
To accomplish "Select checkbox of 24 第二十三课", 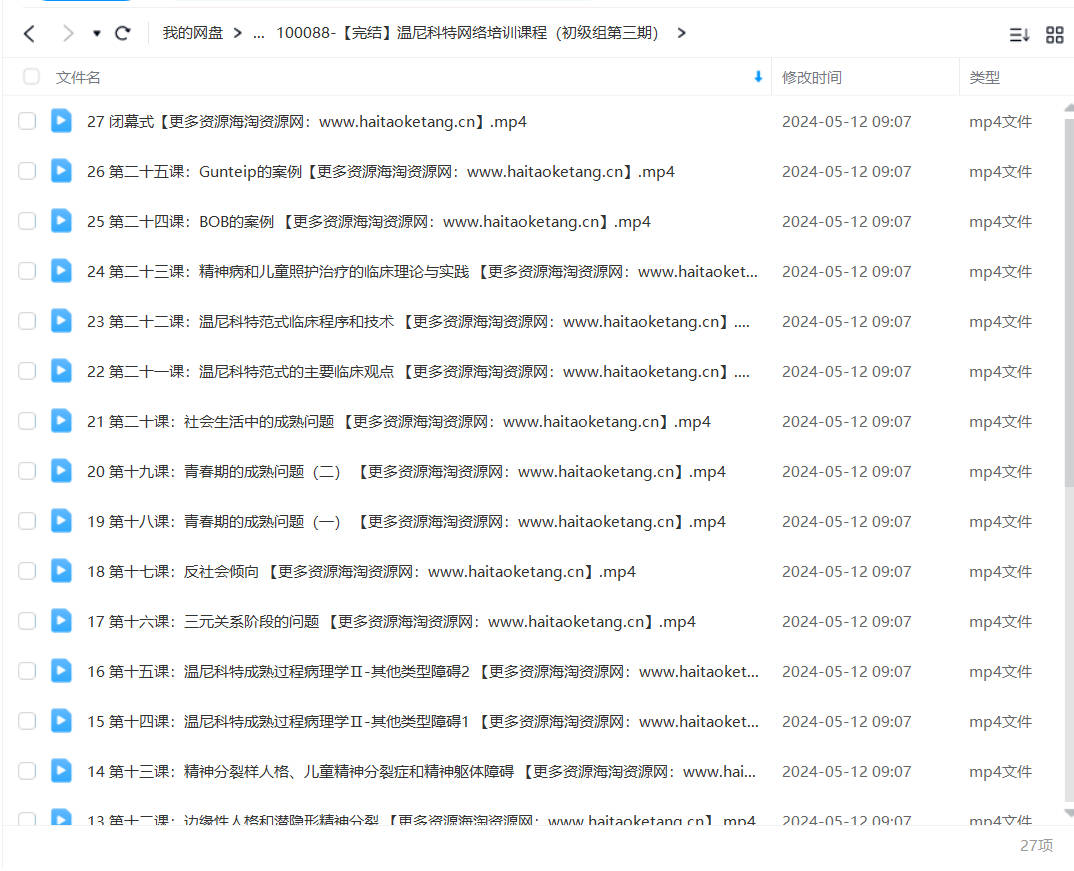I will tap(27, 271).
